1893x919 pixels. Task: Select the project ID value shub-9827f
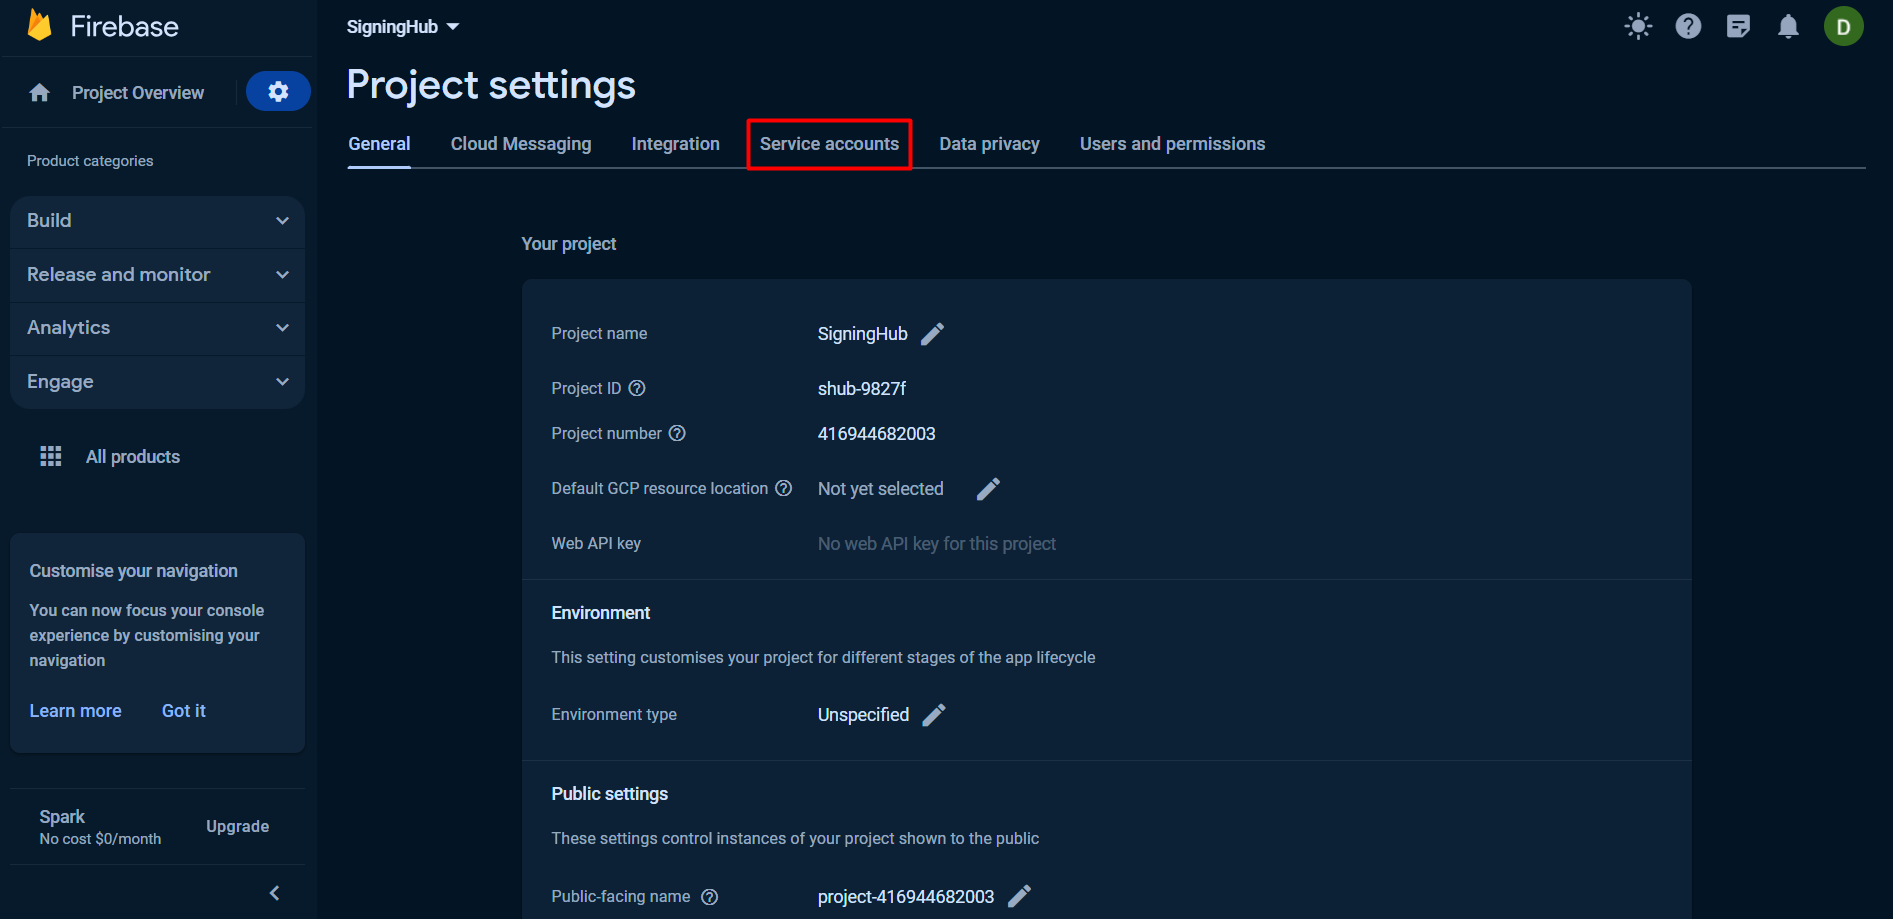[x=862, y=389]
